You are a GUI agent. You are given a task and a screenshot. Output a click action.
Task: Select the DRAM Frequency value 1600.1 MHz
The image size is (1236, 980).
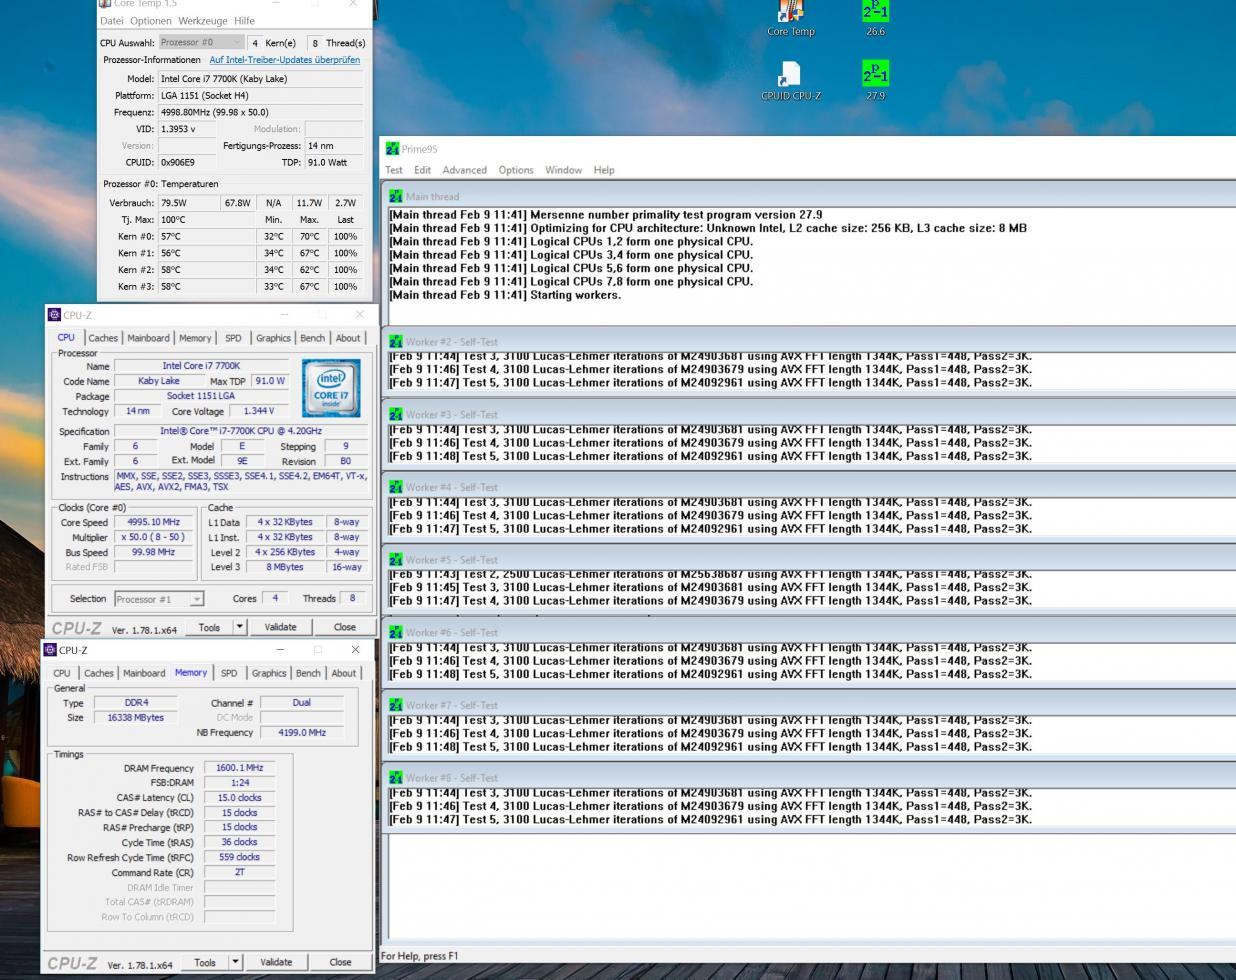click(x=239, y=768)
